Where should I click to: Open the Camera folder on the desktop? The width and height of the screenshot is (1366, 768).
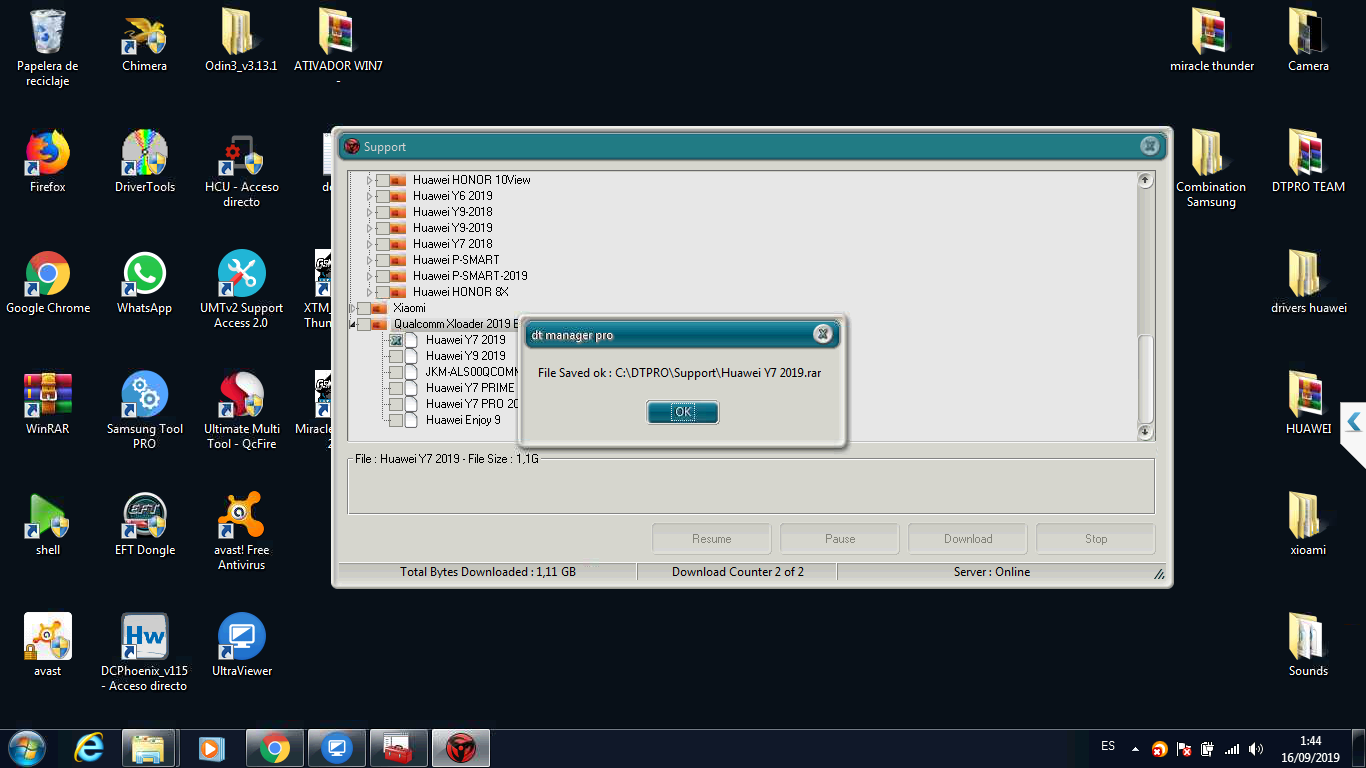point(1308,40)
